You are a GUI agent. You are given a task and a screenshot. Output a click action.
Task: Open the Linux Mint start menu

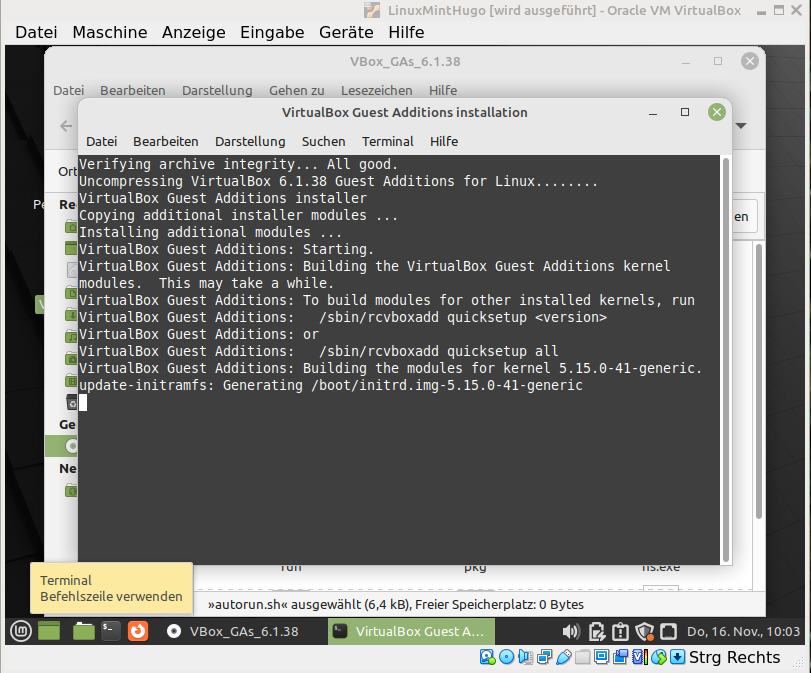(x=21, y=631)
